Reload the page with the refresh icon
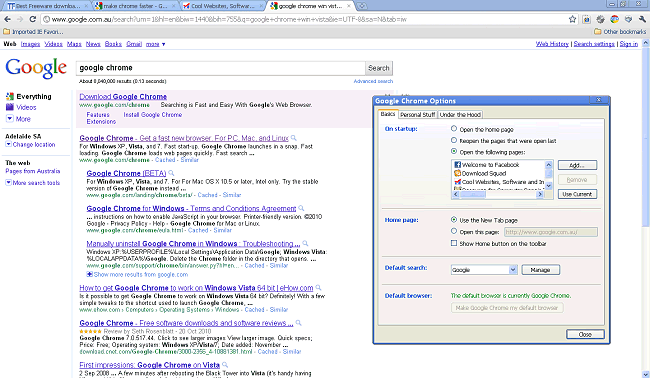The image size is (650, 378). (33, 19)
